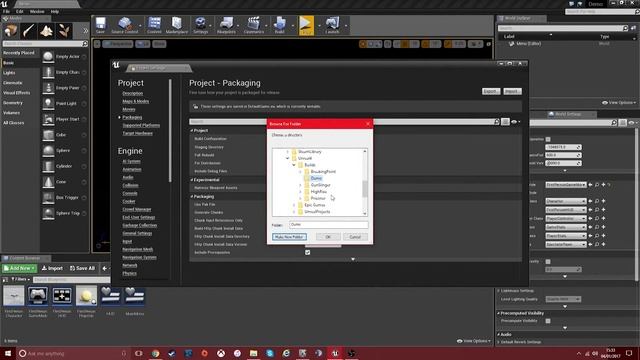Image resolution: width=640 pixels, height=360 pixels.
Task: Expand the BreakingPoint folder node
Action: [x=300, y=172]
